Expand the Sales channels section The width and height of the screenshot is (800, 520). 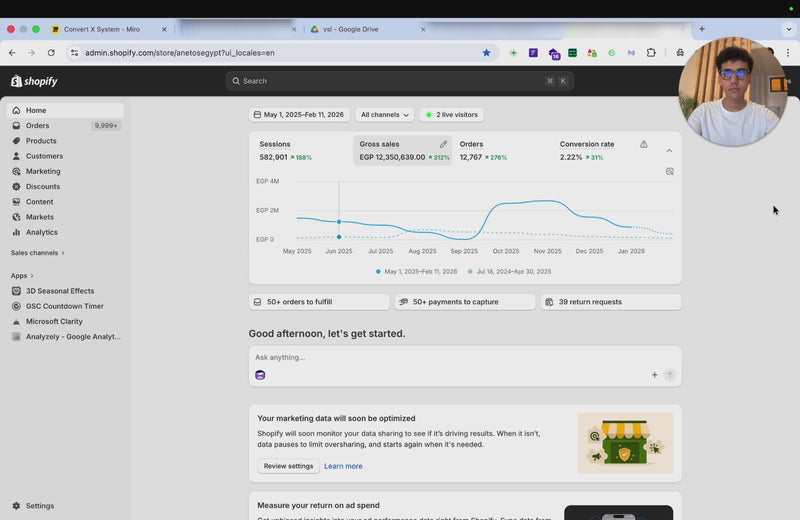(x=38, y=253)
